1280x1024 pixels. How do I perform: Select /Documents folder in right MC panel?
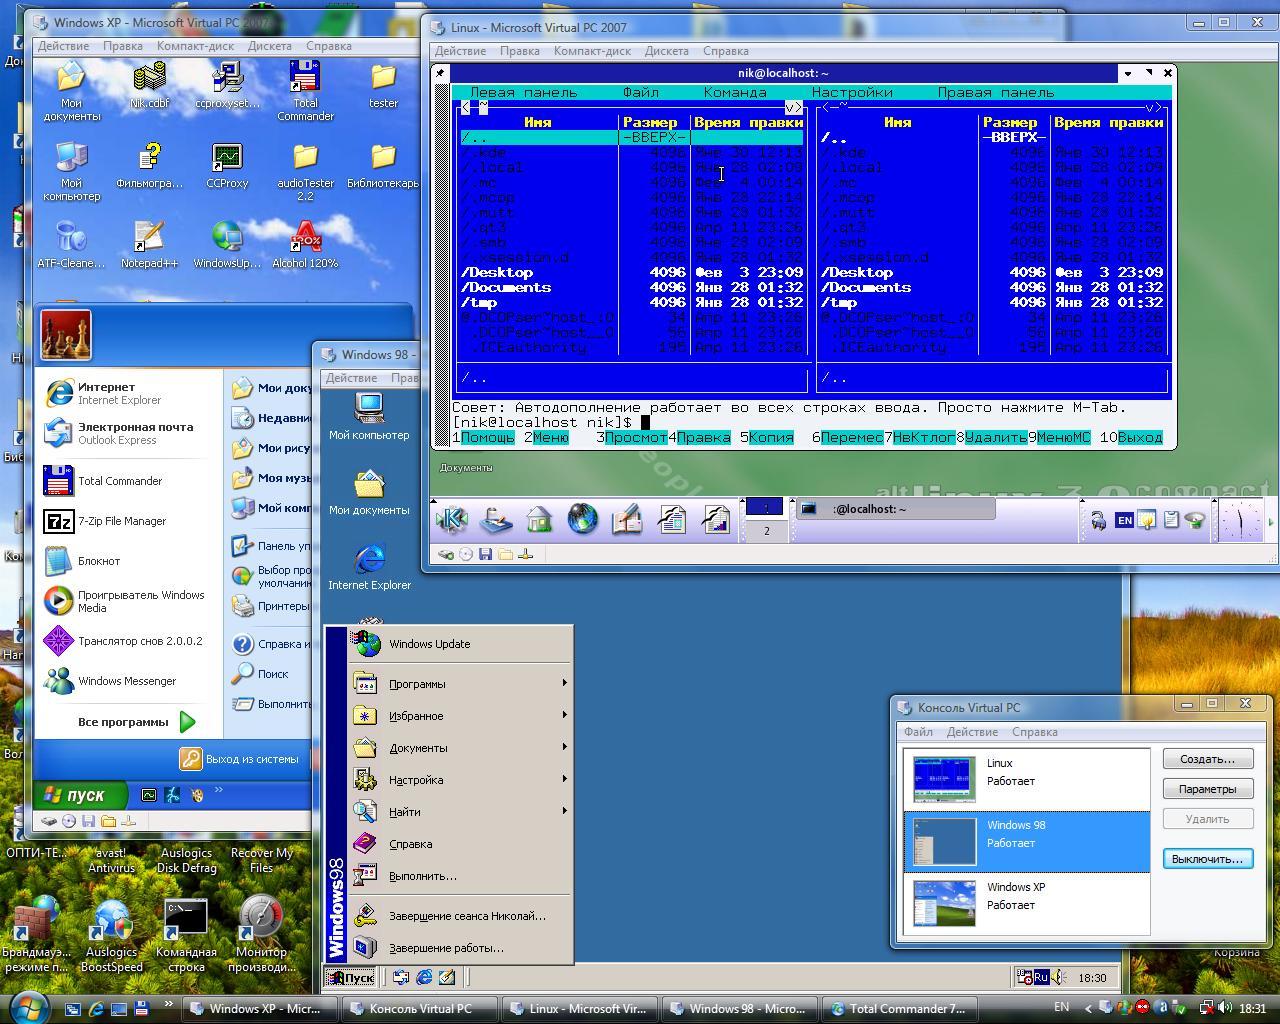tap(994, 287)
